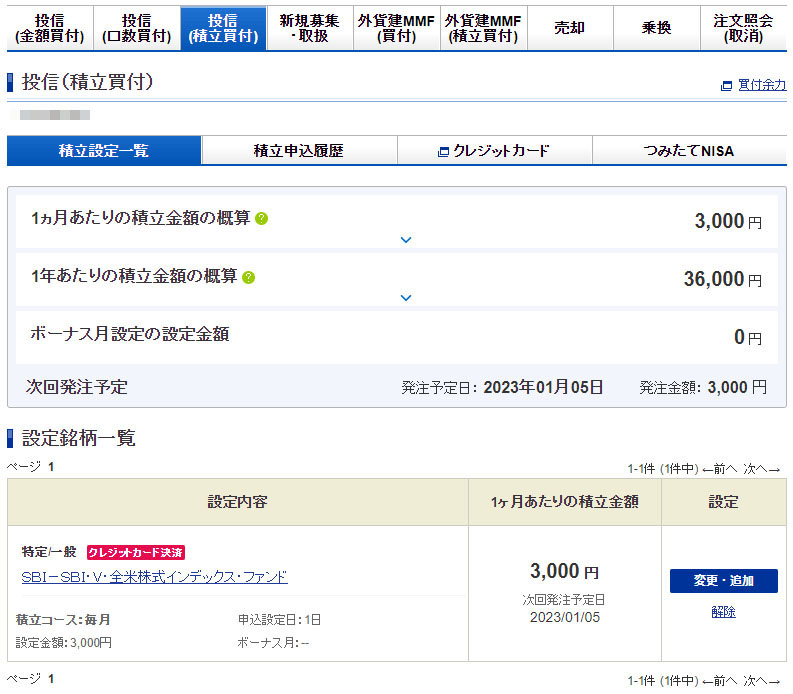The width and height of the screenshot is (793, 694).
Task: Click help icon beside 1年あたりの積立金額の概算
Action: [248, 278]
